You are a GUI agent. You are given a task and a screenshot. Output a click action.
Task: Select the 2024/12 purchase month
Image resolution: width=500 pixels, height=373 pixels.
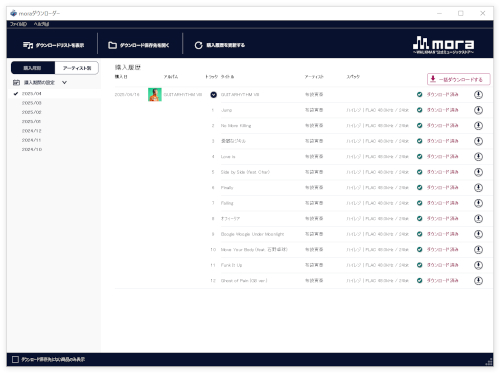[32, 131]
